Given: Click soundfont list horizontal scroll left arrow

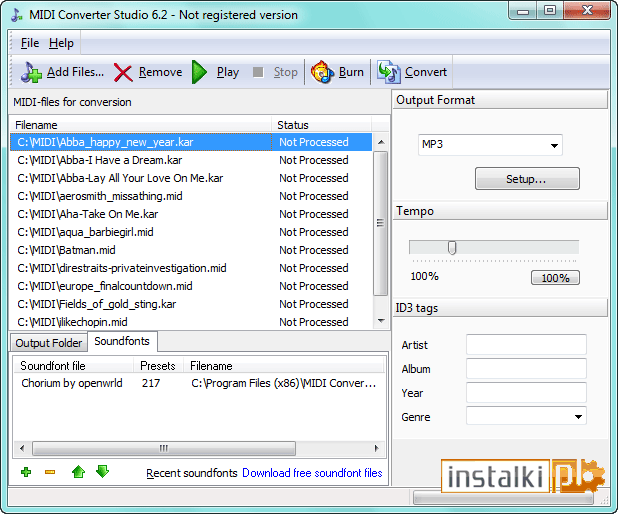Looking at the screenshot, I should tap(22, 448).
